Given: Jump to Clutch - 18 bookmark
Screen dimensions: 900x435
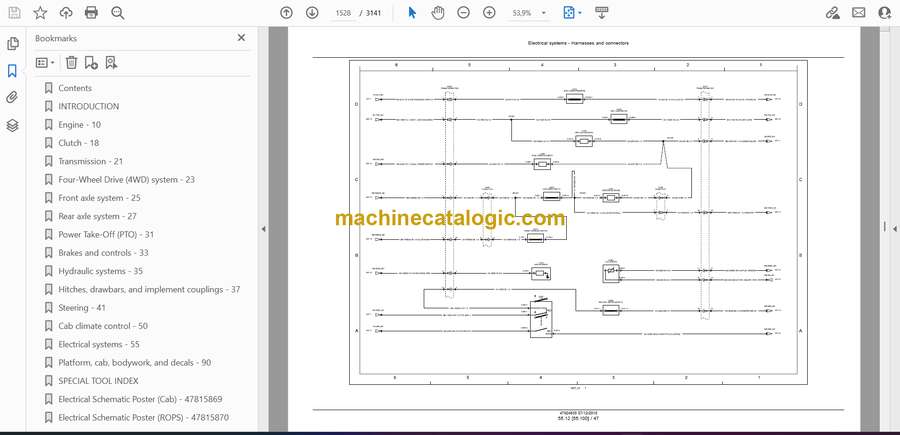Looking at the screenshot, I should pyautogui.click(x=79, y=143).
